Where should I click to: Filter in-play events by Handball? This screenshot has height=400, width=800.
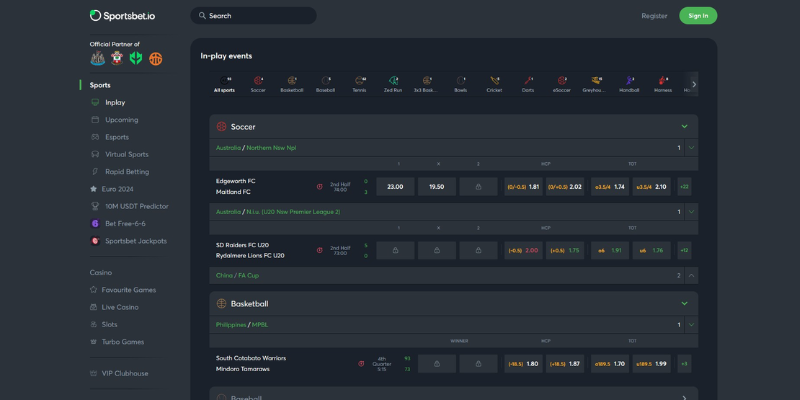click(x=629, y=84)
